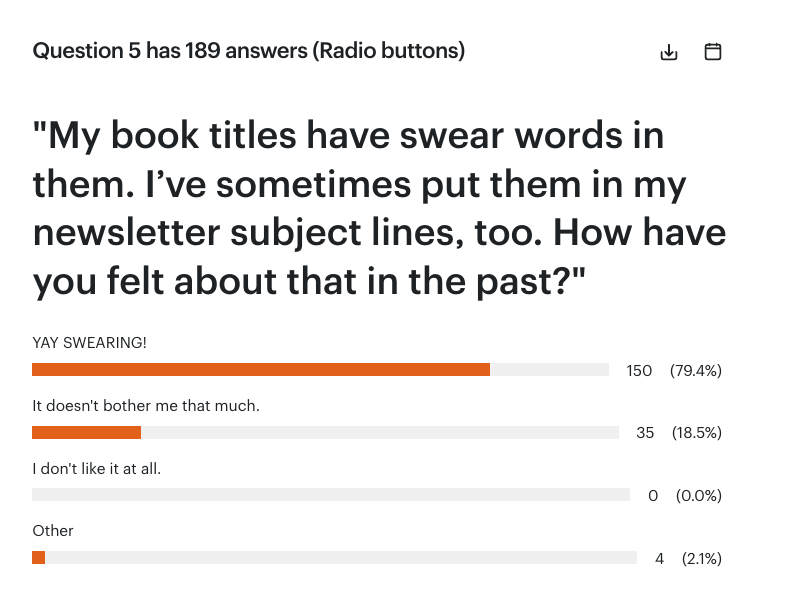
Task: Click the download results icon
Action: tap(669, 52)
